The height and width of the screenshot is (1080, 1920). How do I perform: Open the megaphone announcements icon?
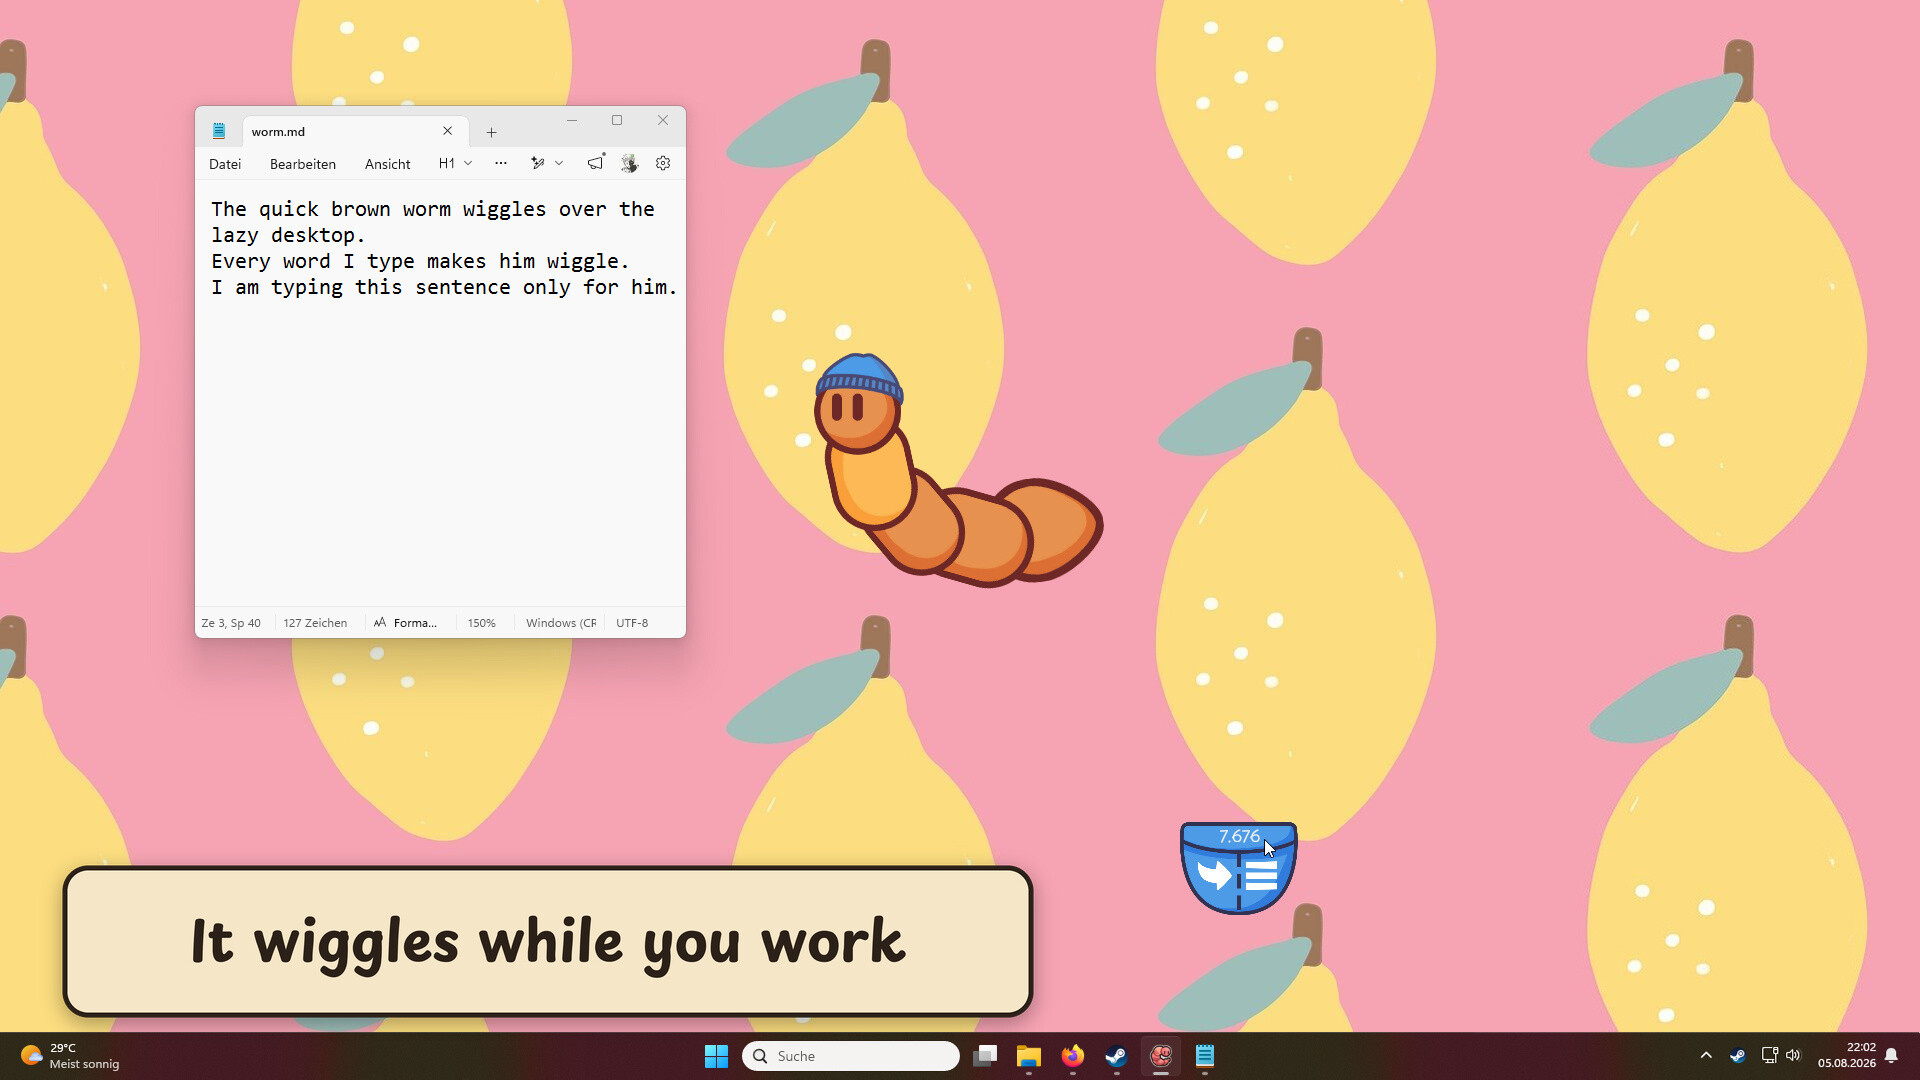tap(596, 162)
